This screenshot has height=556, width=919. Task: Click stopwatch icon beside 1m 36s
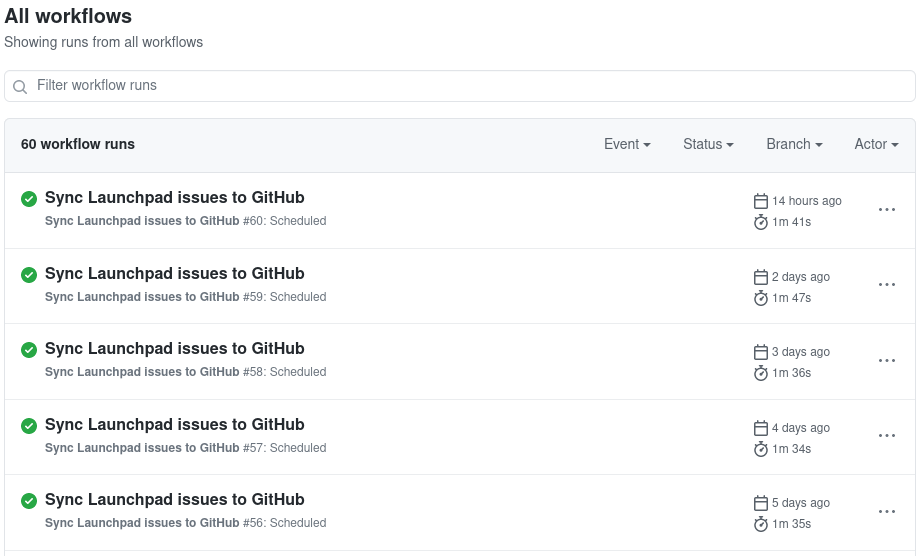tap(761, 373)
